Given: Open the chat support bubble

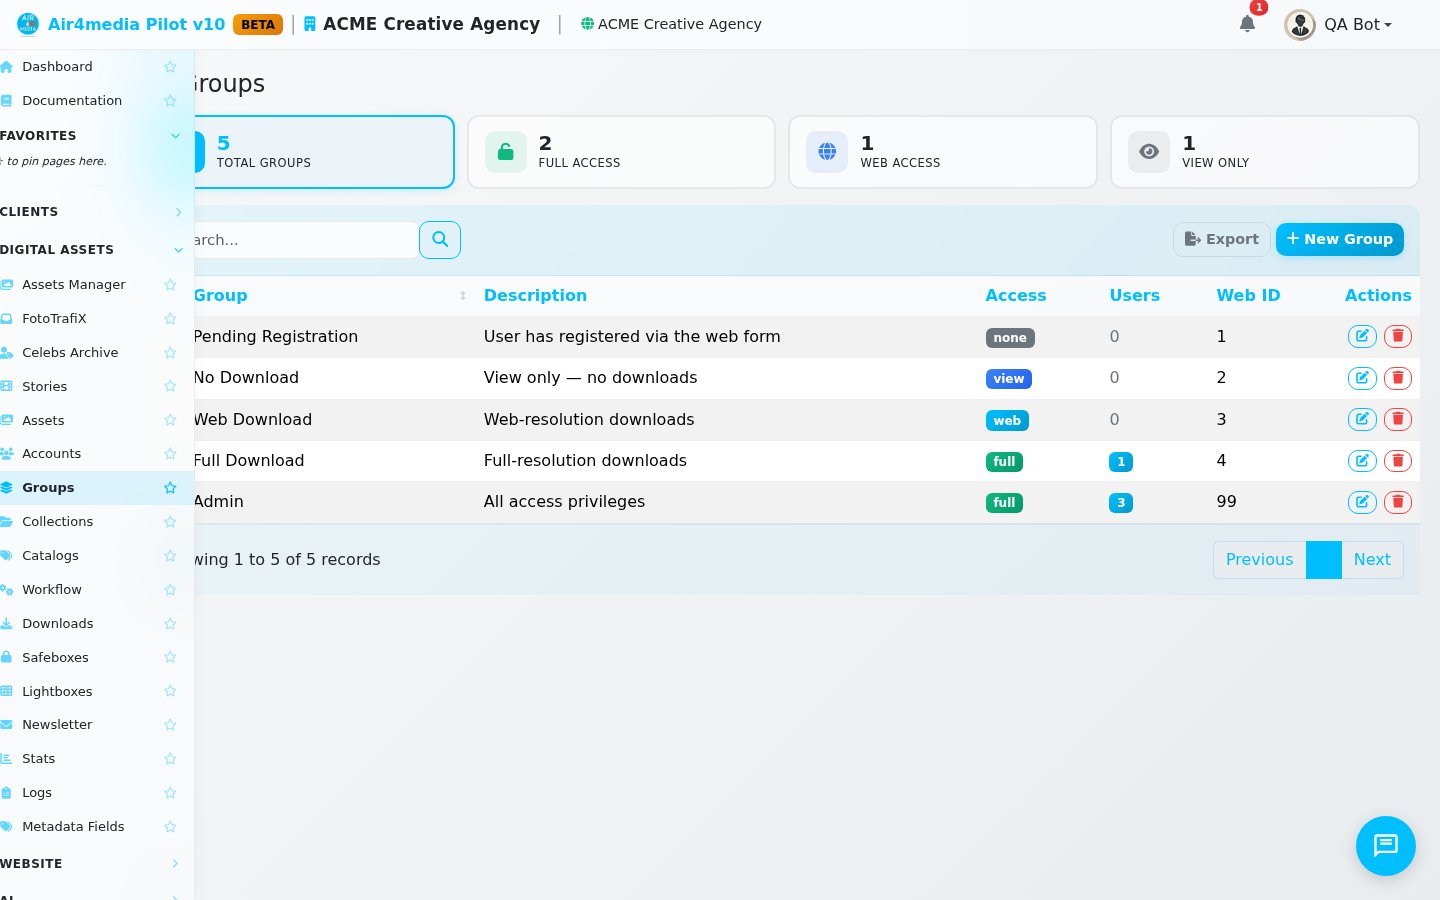Looking at the screenshot, I should [1386, 846].
